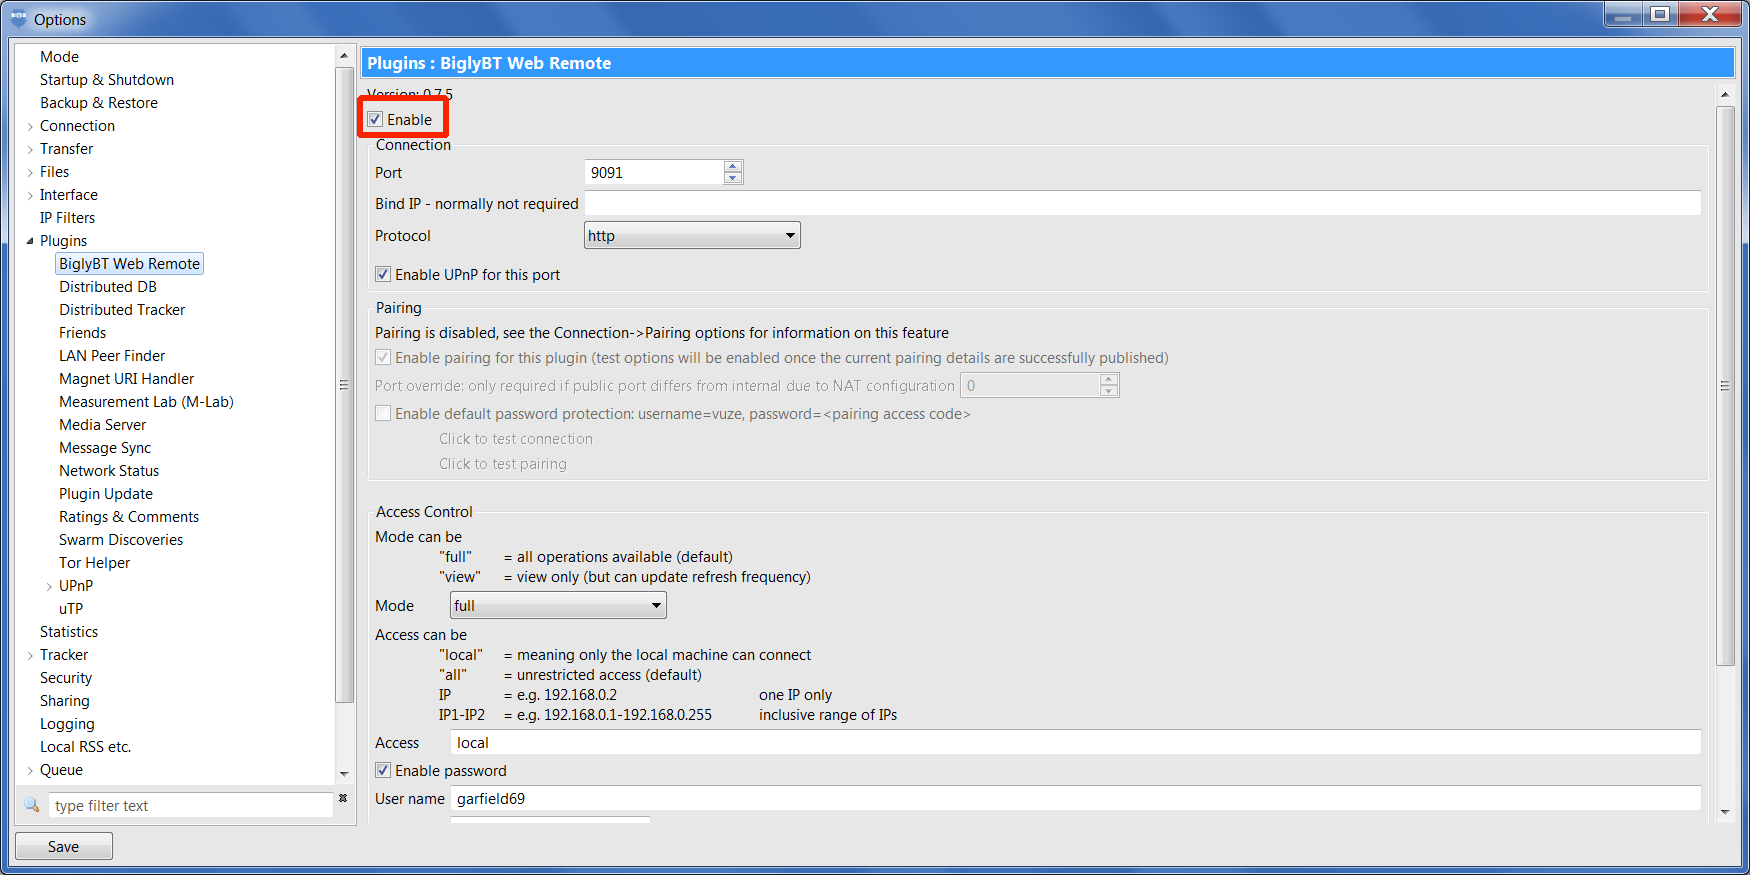Open the Protocol http dropdown
The width and height of the screenshot is (1750, 875).
click(692, 235)
